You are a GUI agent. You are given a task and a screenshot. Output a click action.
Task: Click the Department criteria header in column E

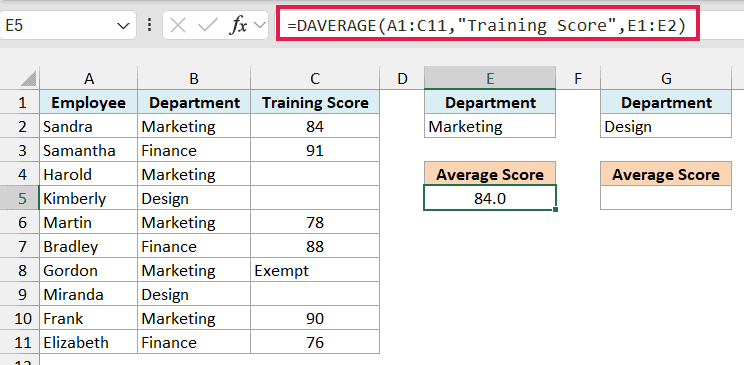click(x=490, y=102)
